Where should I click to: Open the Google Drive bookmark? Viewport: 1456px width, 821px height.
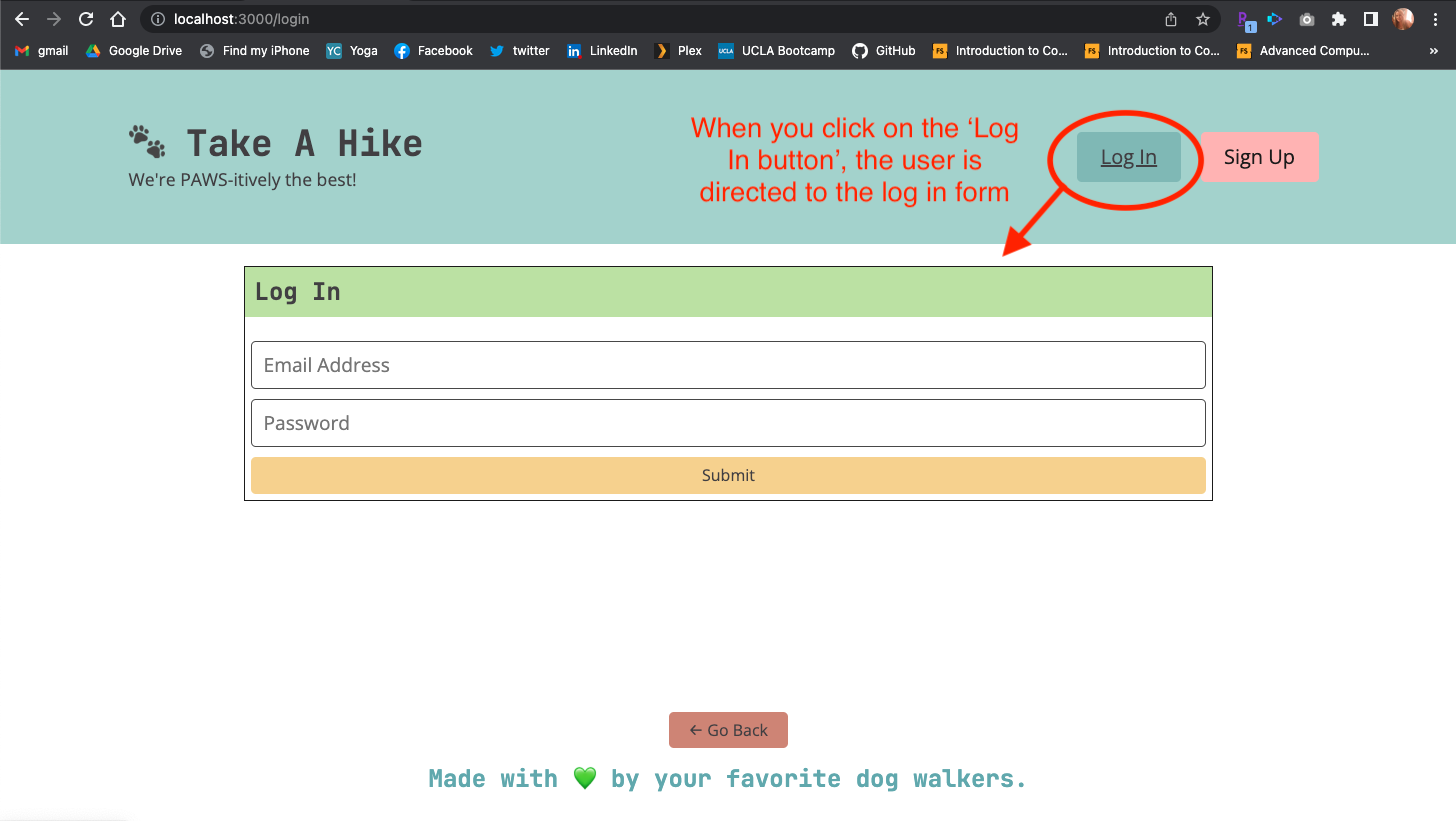coord(134,51)
